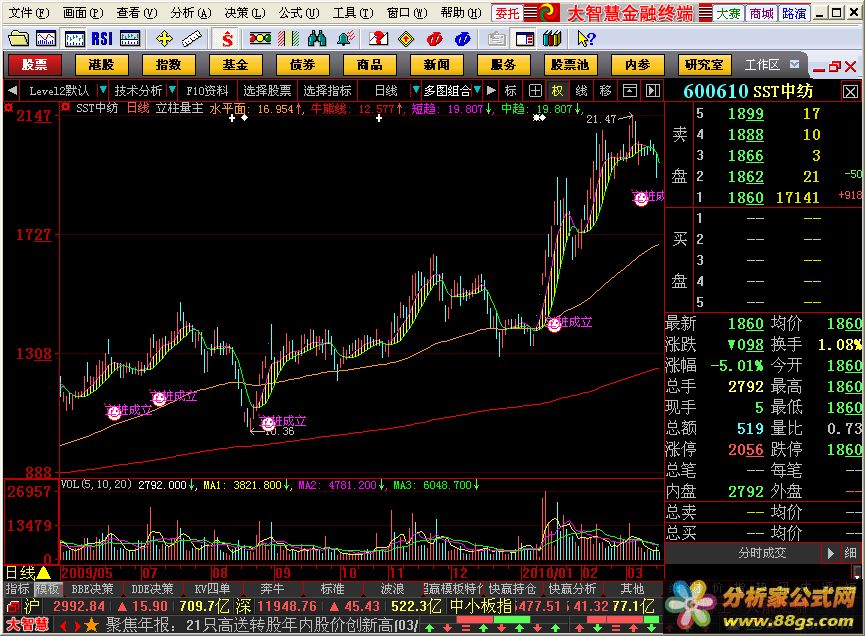Click the traffic light icon

(260, 39)
